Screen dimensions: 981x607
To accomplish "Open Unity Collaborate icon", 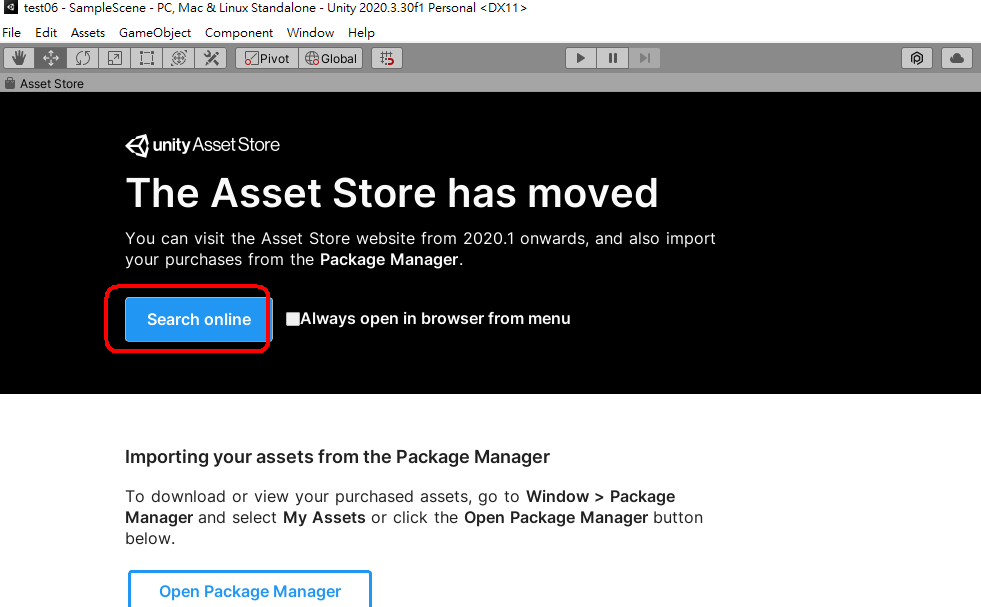I will coord(917,58).
